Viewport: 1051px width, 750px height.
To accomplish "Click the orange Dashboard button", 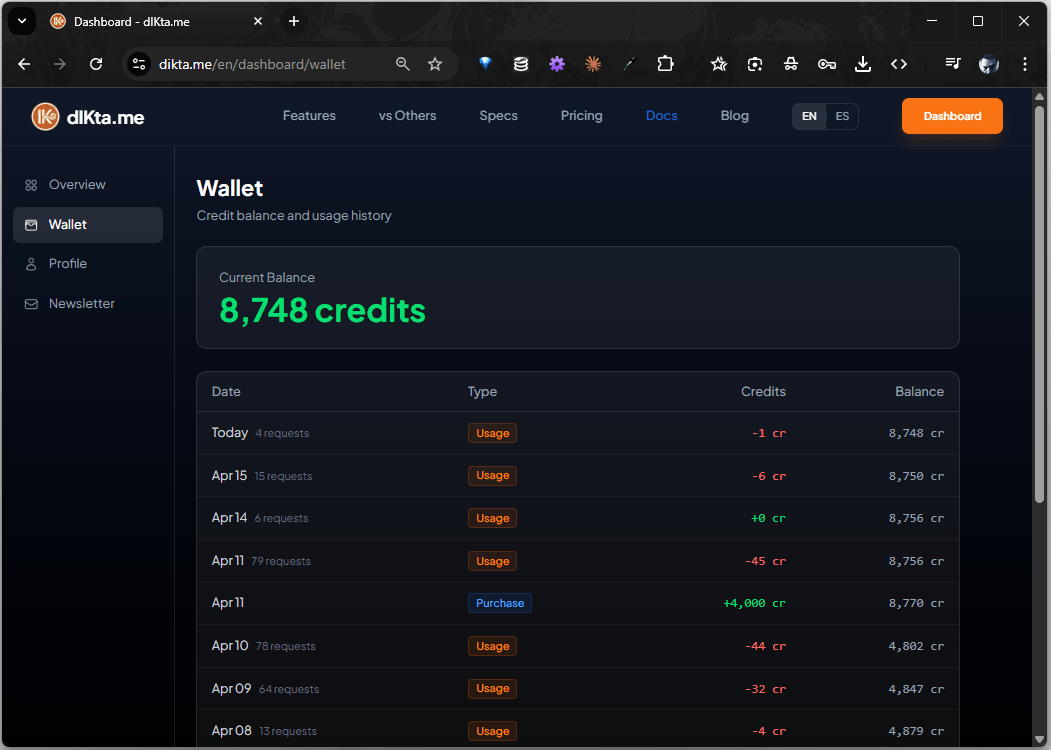I will pos(951,116).
